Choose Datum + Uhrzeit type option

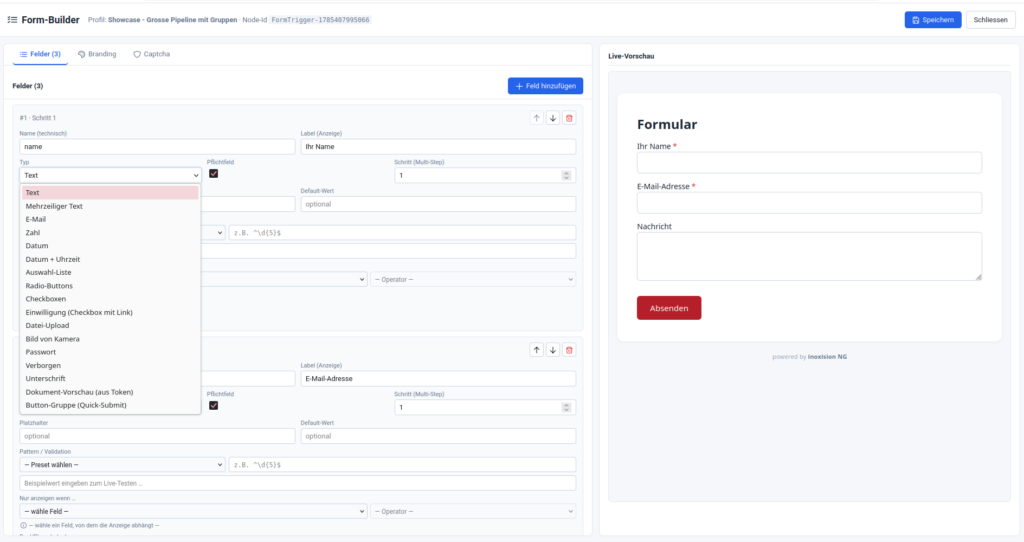coord(110,259)
